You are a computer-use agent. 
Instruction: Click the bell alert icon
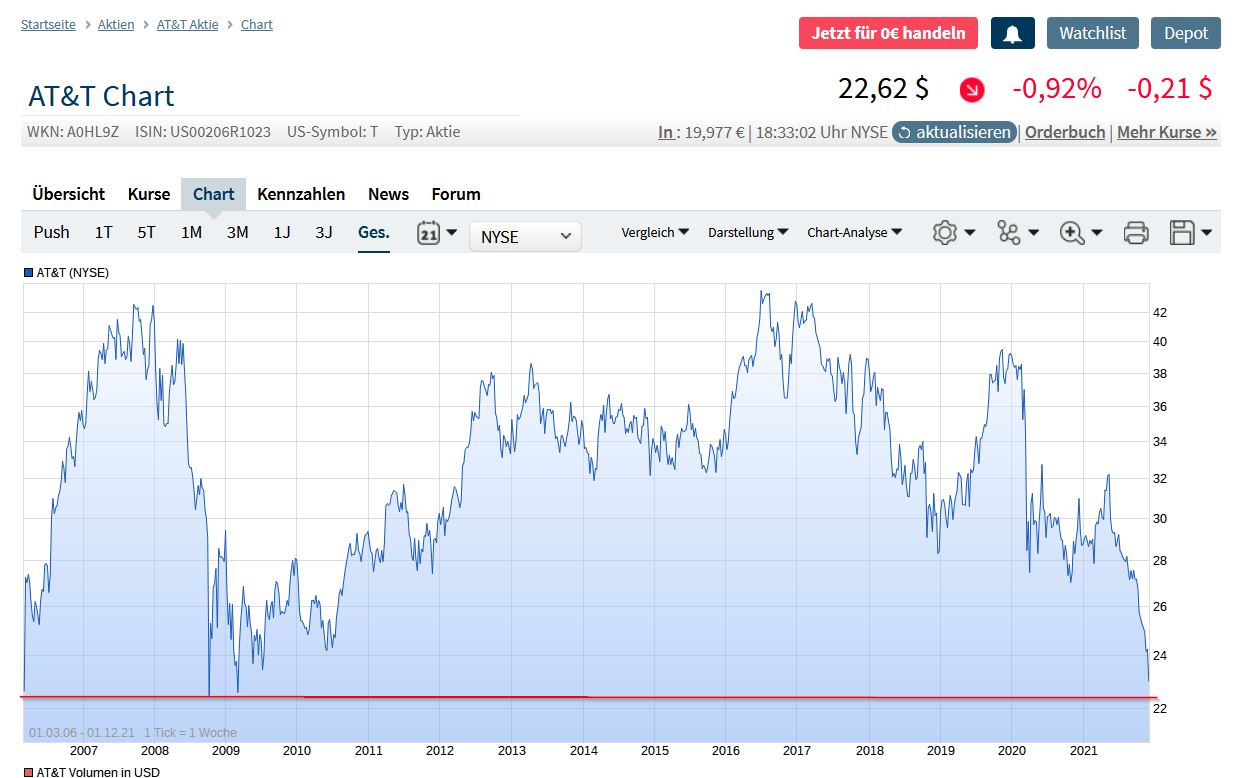(x=1012, y=33)
